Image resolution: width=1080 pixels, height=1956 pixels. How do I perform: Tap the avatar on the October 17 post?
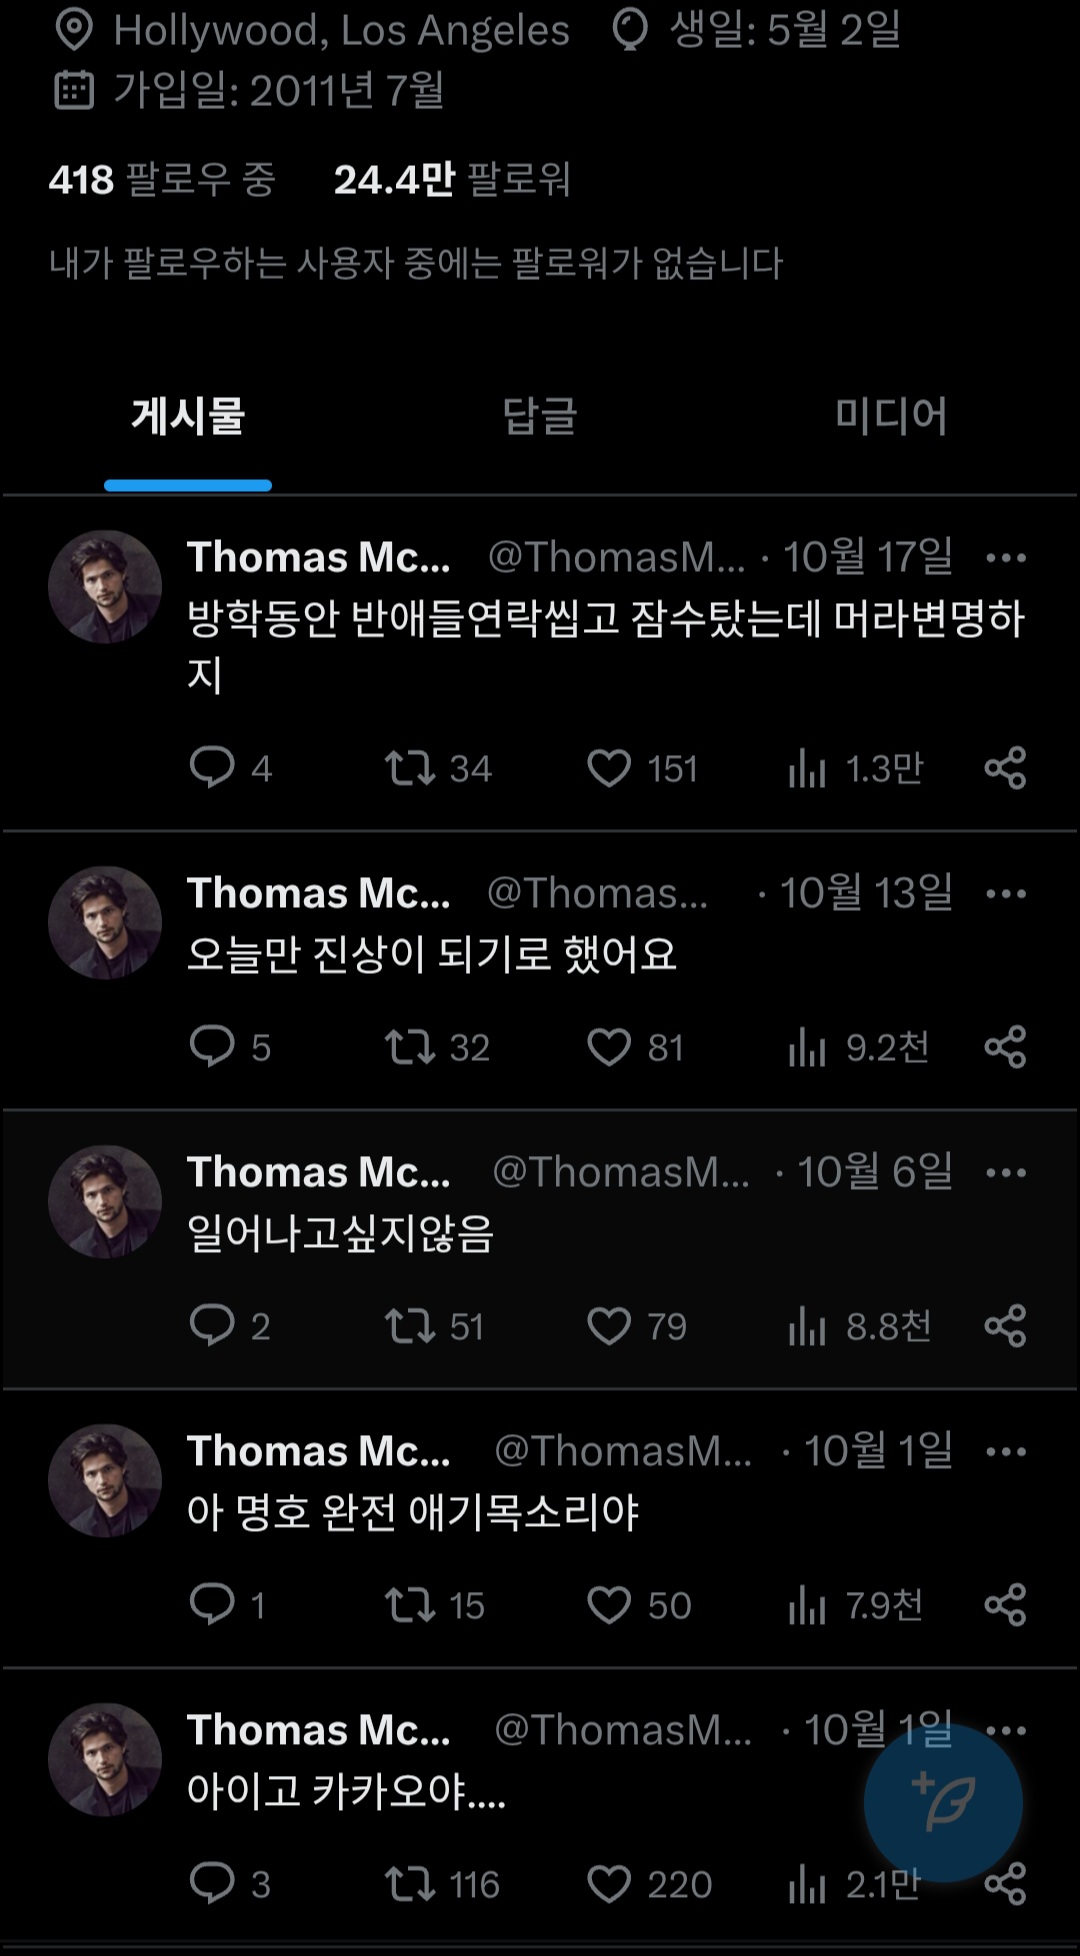(x=105, y=587)
